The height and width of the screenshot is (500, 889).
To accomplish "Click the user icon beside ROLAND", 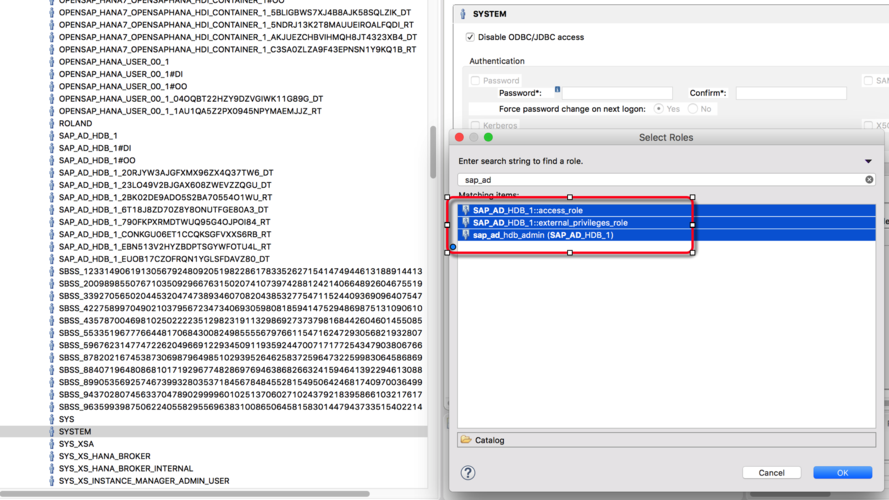I will [x=52, y=123].
